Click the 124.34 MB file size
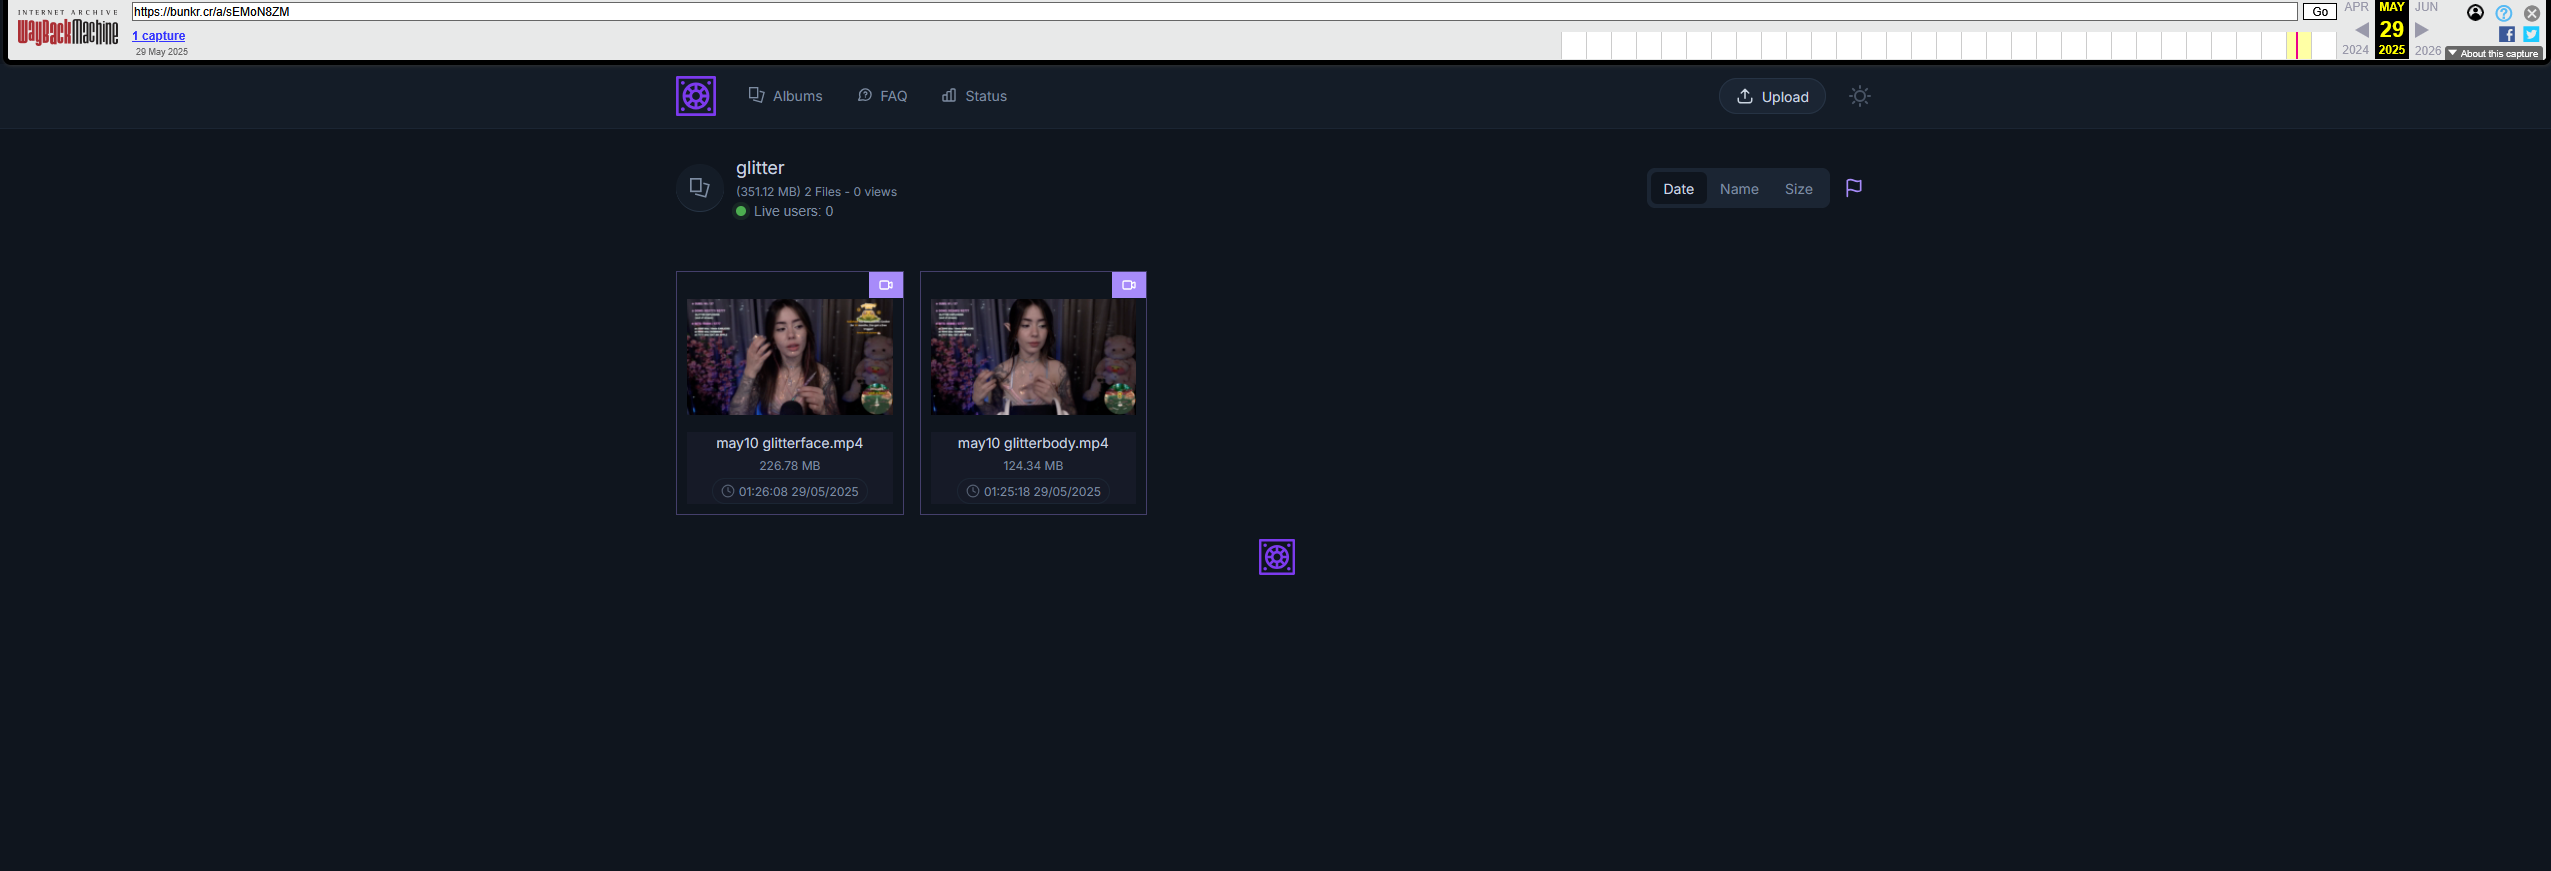This screenshot has width=2551, height=871. click(1033, 466)
